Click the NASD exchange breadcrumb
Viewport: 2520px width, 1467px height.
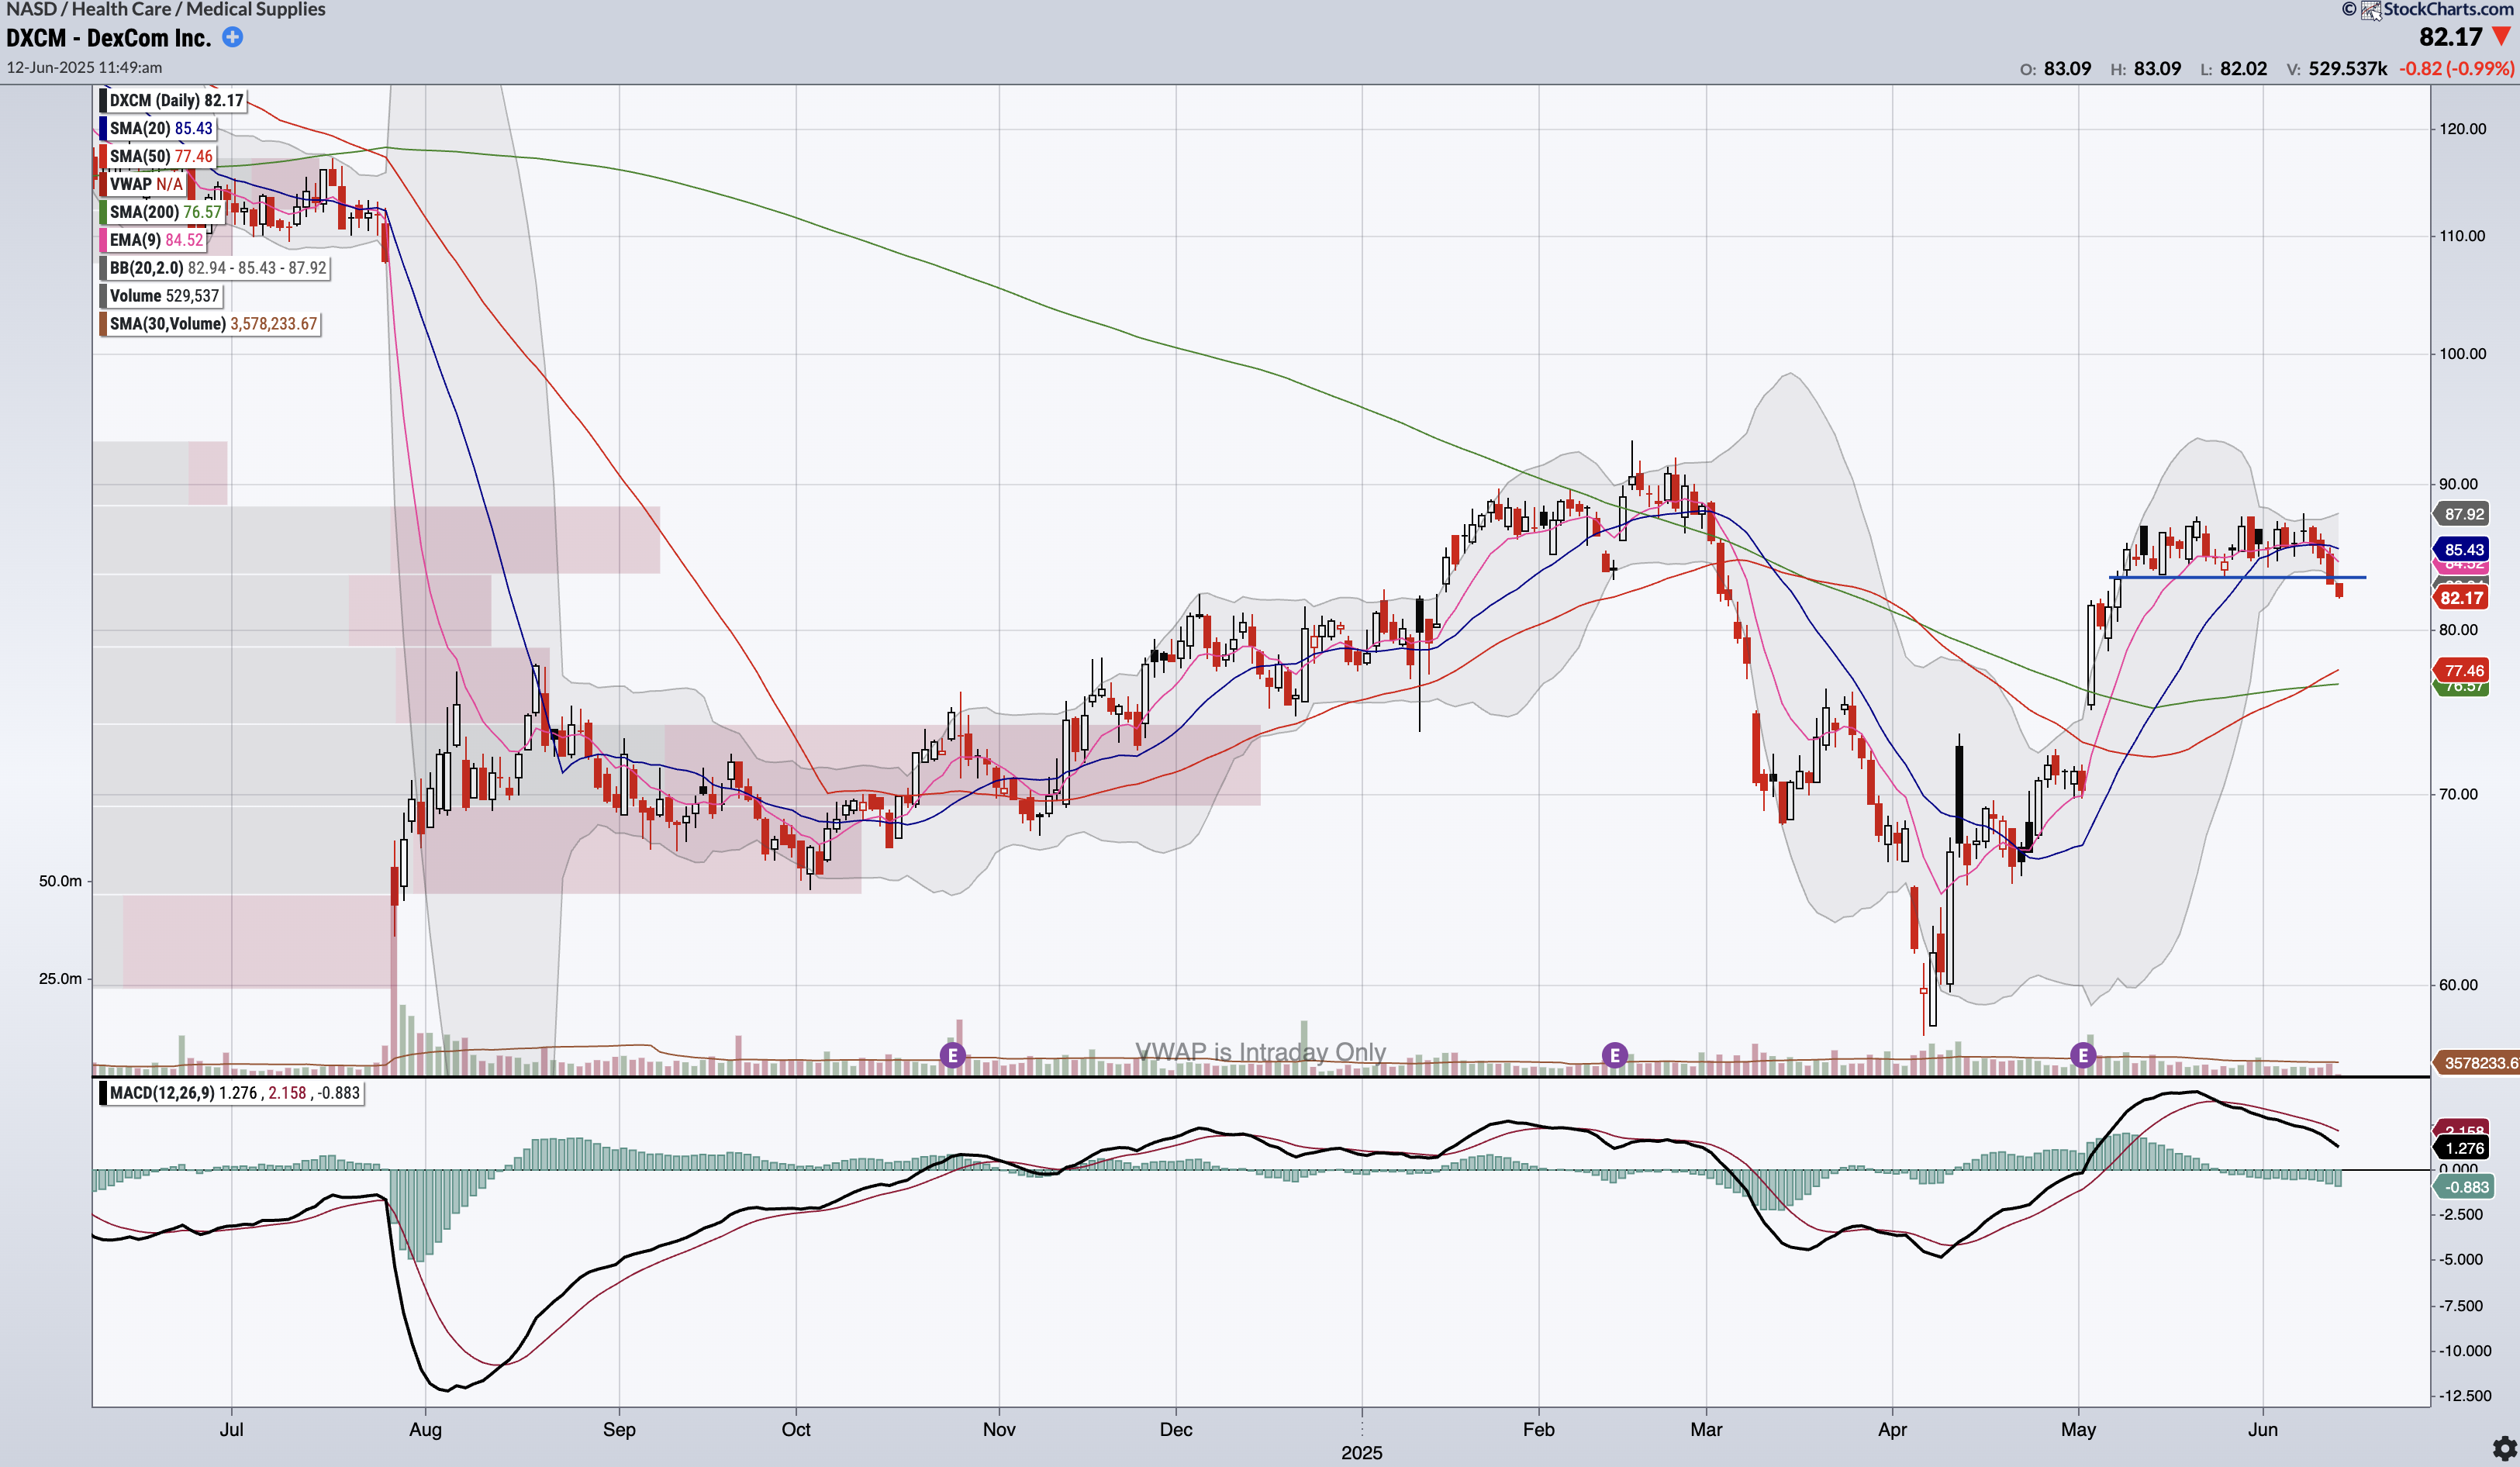[30, 9]
